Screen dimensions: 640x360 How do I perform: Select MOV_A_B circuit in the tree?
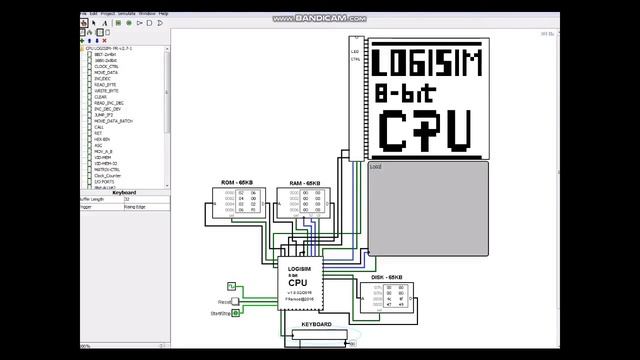(103, 151)
